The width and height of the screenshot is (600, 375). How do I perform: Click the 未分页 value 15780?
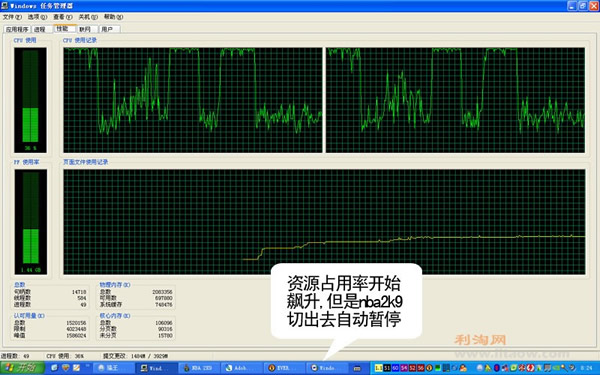165,336
